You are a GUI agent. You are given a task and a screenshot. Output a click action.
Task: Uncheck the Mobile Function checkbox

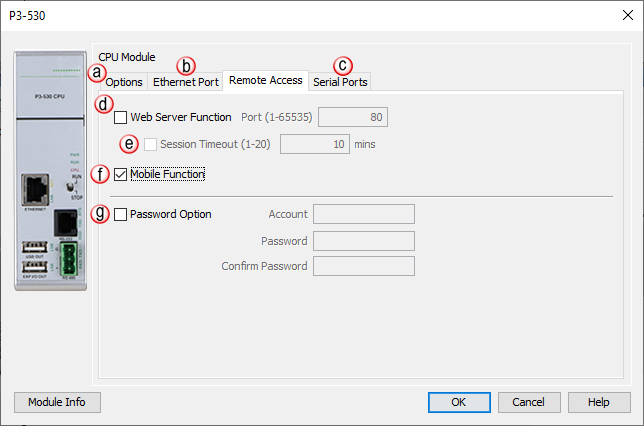click(x=121, y=175)
